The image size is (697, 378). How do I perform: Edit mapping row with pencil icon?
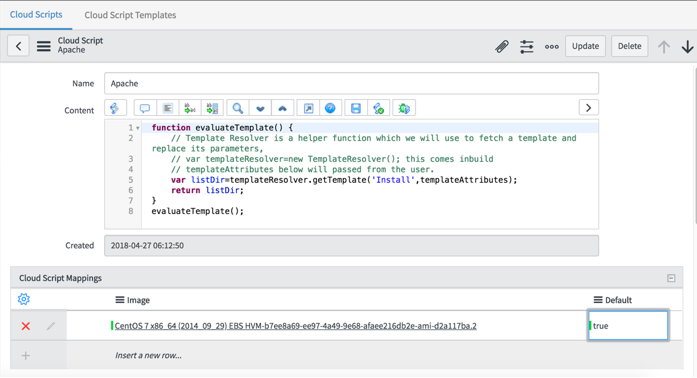(x=51, y=326)
